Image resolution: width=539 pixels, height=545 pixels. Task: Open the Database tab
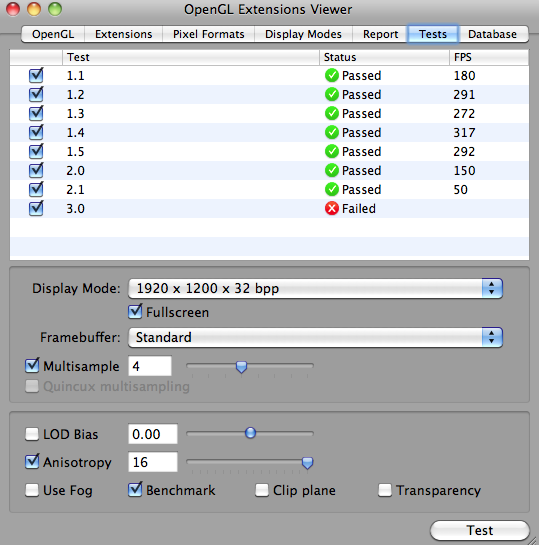tap(492, 34)
